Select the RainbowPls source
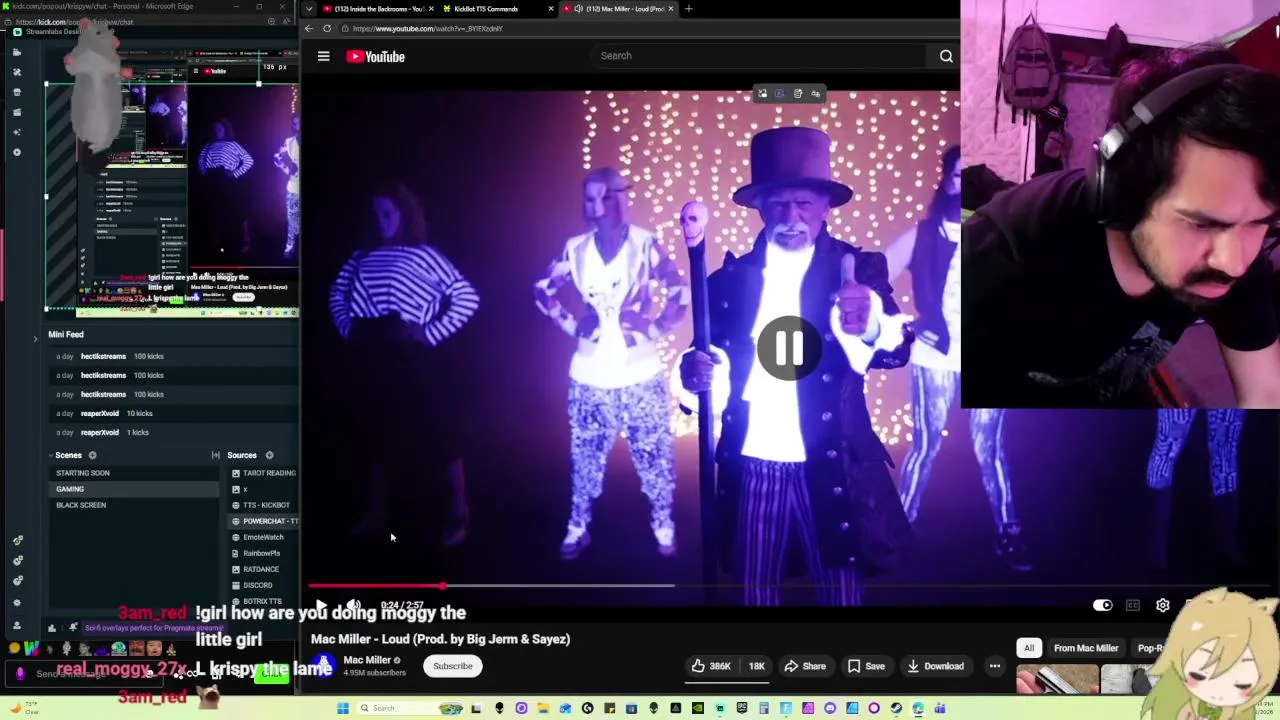This screenshot has height=720, width=1280. click(x=264, y=553)
